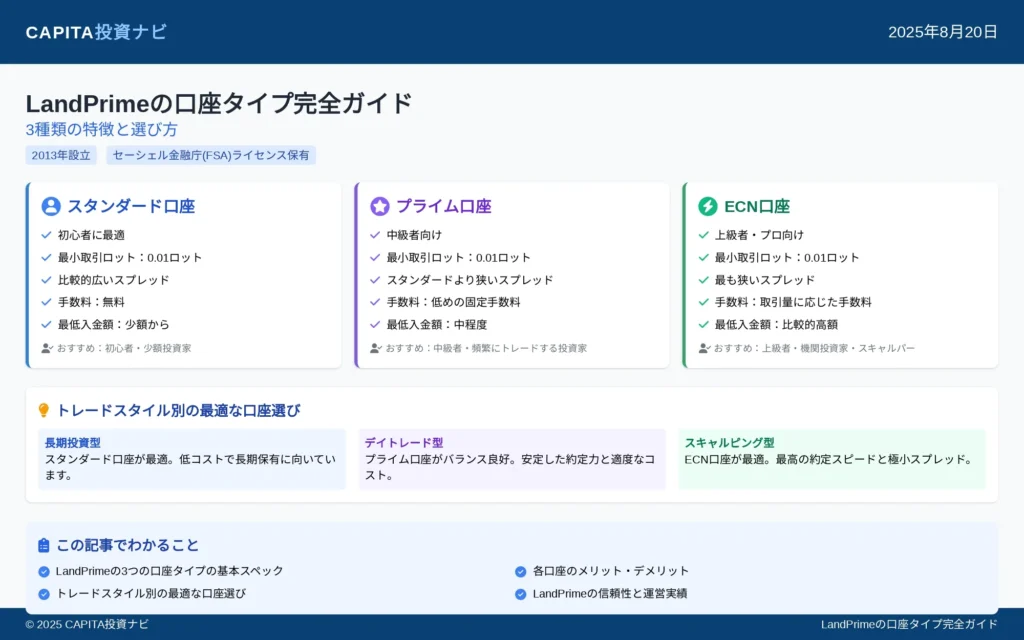Click the 2025年8月20日 date in the header
This screenshot has width=1024, height=640.
click(x=943, y=32)
